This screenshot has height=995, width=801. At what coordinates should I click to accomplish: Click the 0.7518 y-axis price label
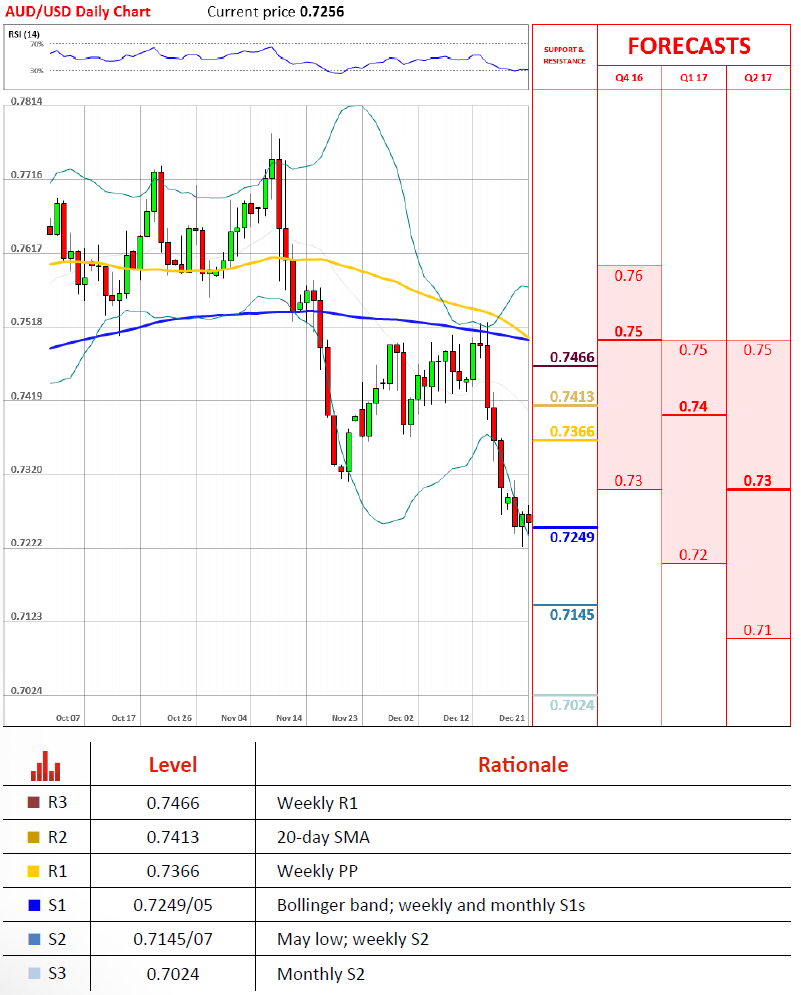[27, 322]
